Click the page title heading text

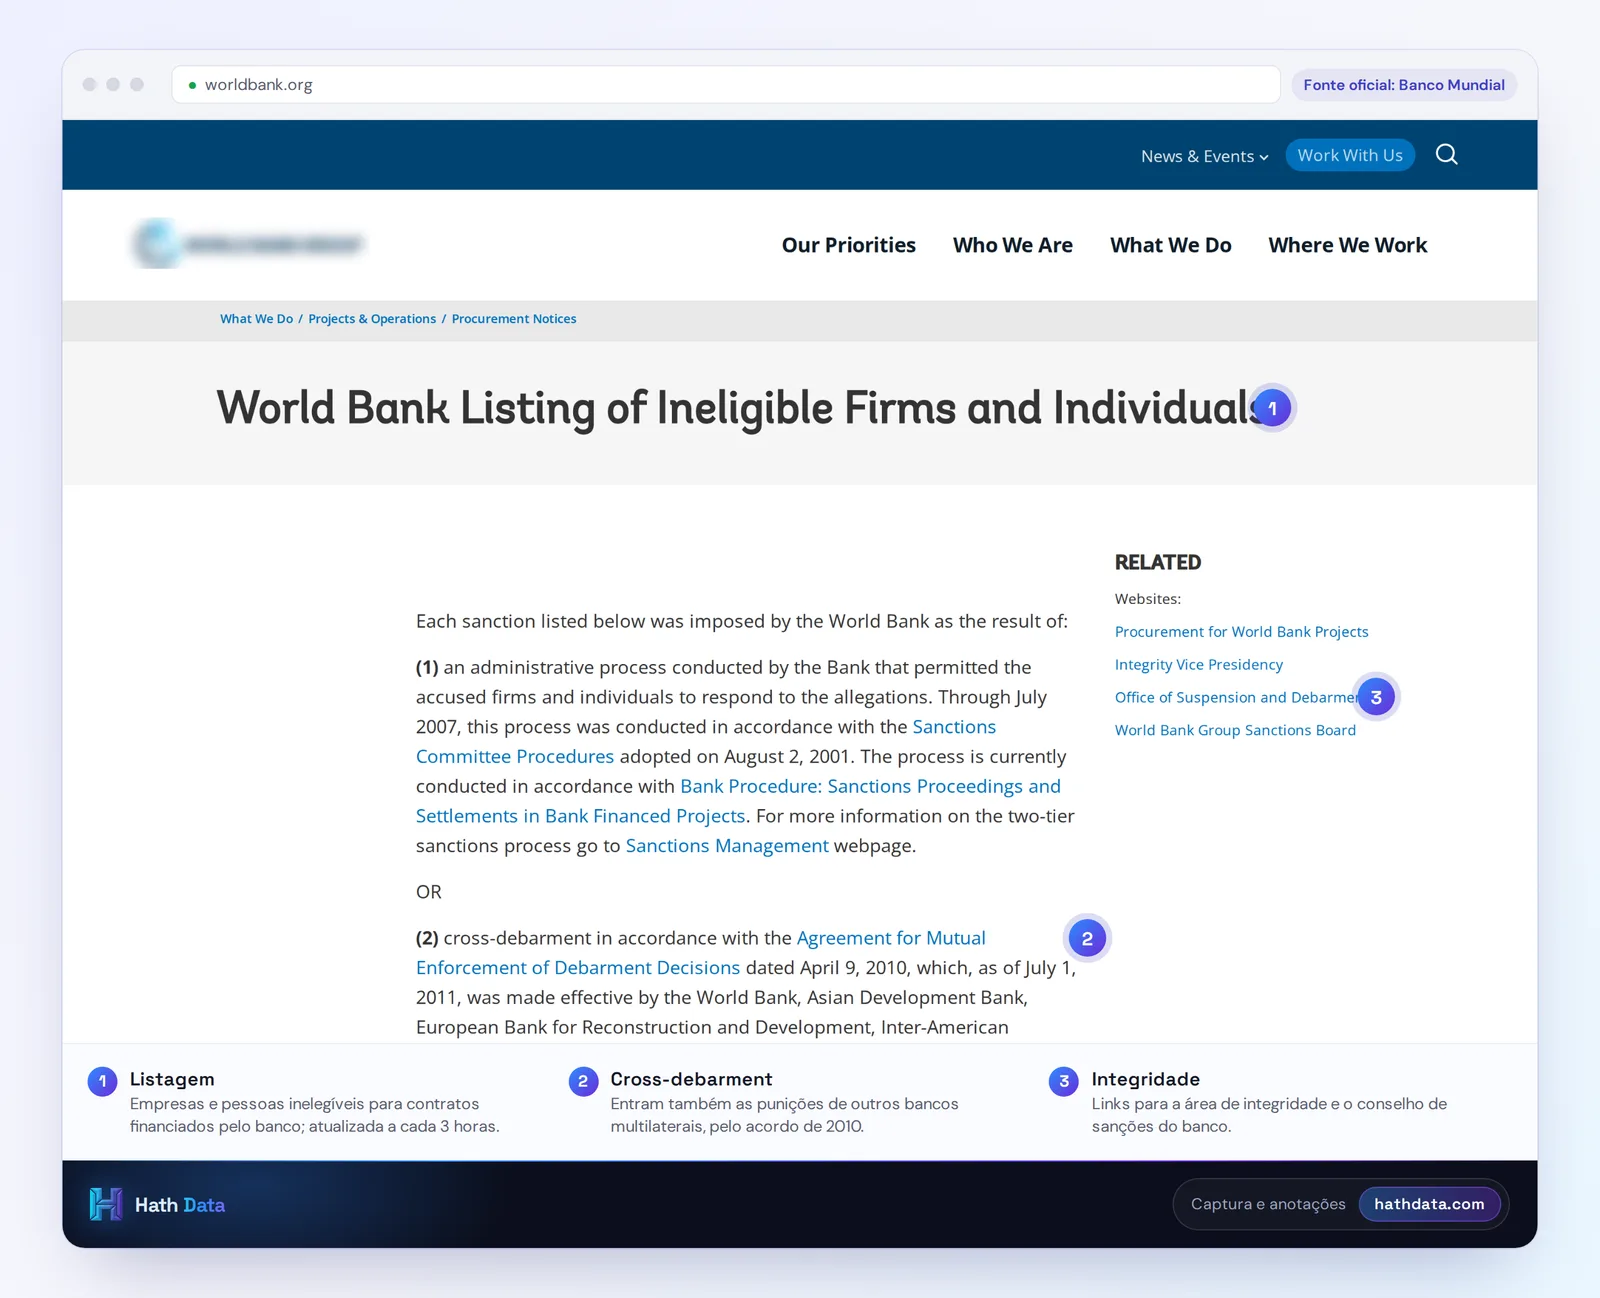pyautogui.click(x=741, y=408)
